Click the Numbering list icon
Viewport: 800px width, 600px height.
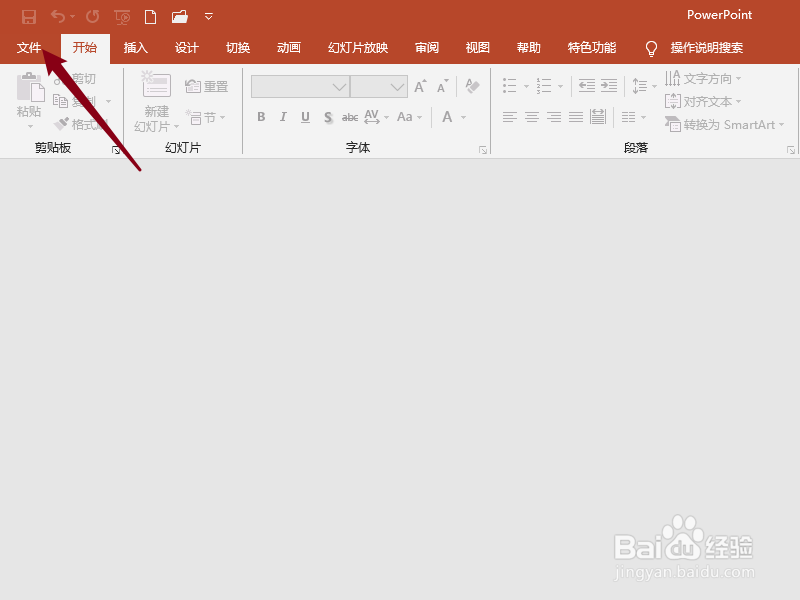point(544,86)
